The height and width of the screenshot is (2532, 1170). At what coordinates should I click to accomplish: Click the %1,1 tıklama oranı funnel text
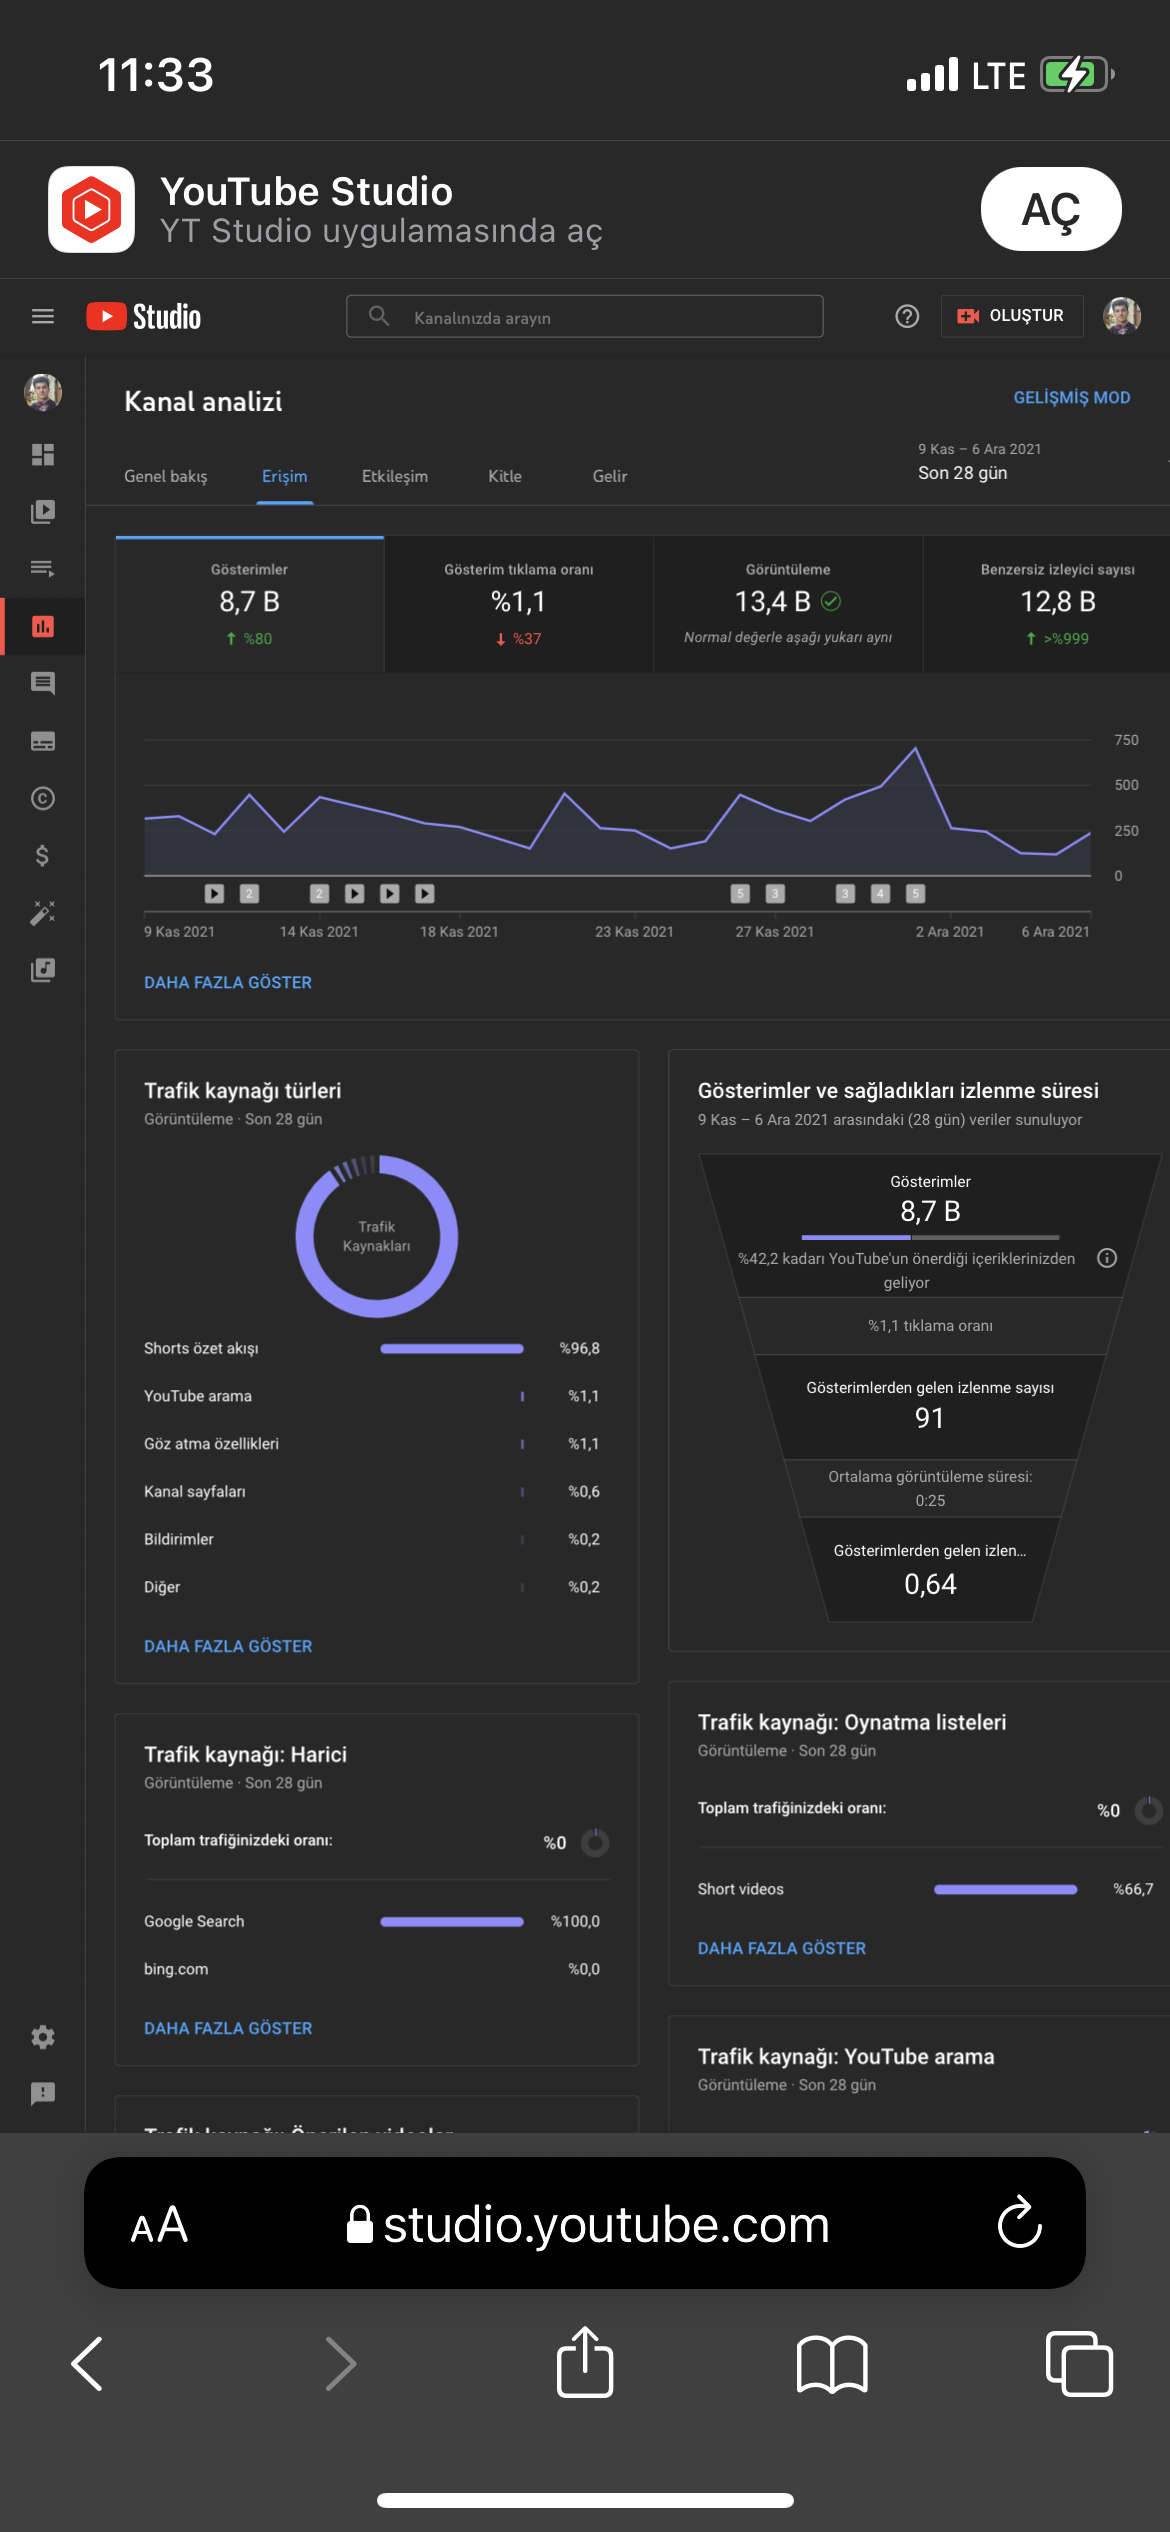coord(930,1325)
